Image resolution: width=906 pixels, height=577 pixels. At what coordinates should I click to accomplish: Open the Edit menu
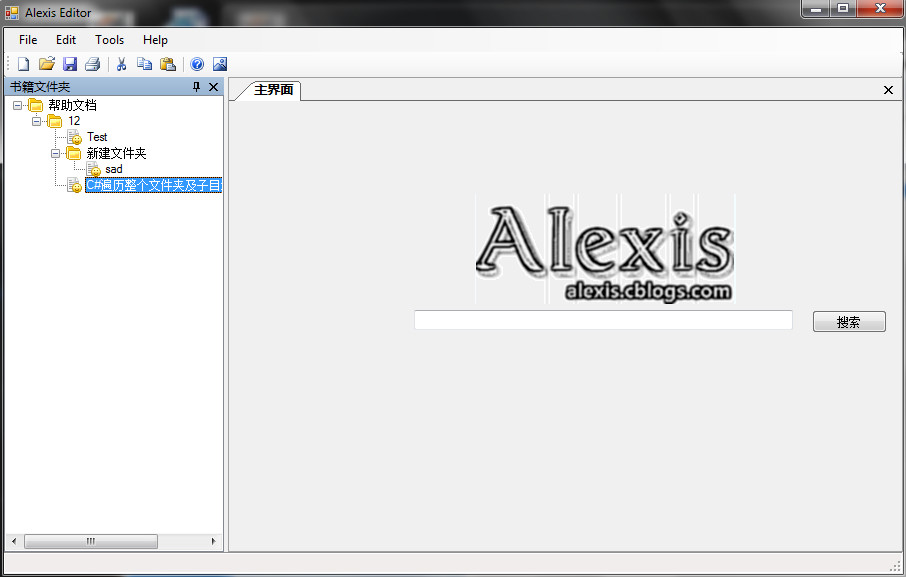(66, 40)
